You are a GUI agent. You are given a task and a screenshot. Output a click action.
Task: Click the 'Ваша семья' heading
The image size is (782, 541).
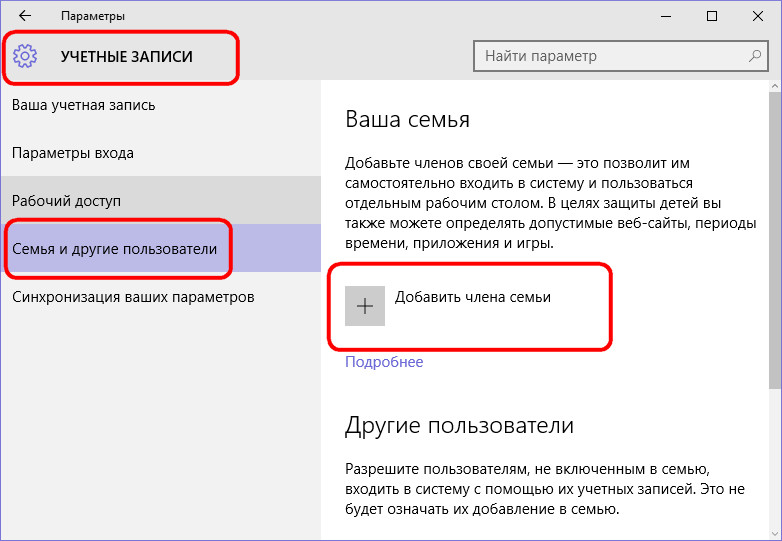coord(407,120)
